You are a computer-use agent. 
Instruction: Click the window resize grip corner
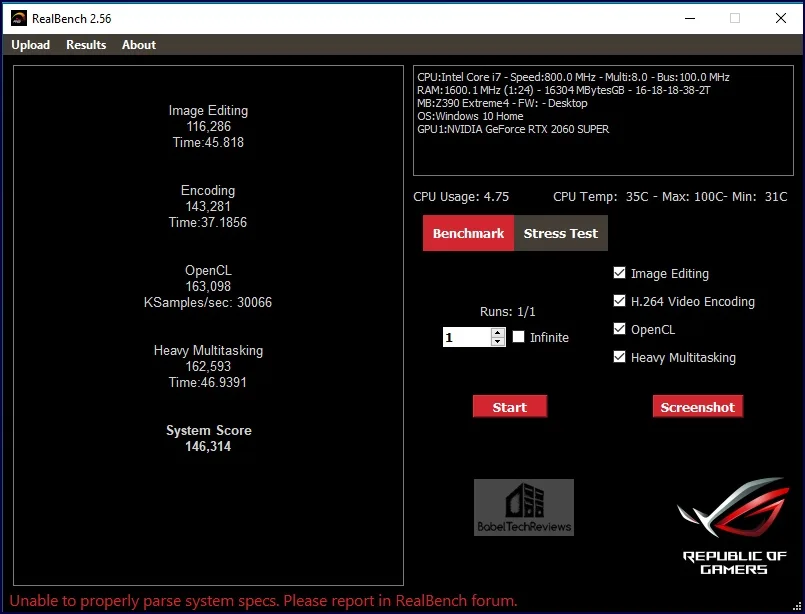point(796,606)
